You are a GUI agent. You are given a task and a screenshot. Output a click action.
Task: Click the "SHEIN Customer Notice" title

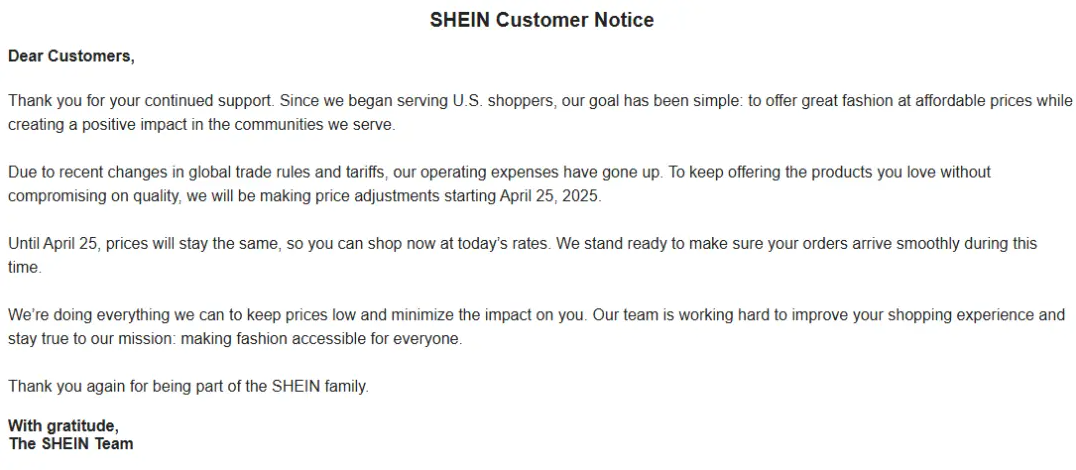pyautogui.click(x=541, y=20)
